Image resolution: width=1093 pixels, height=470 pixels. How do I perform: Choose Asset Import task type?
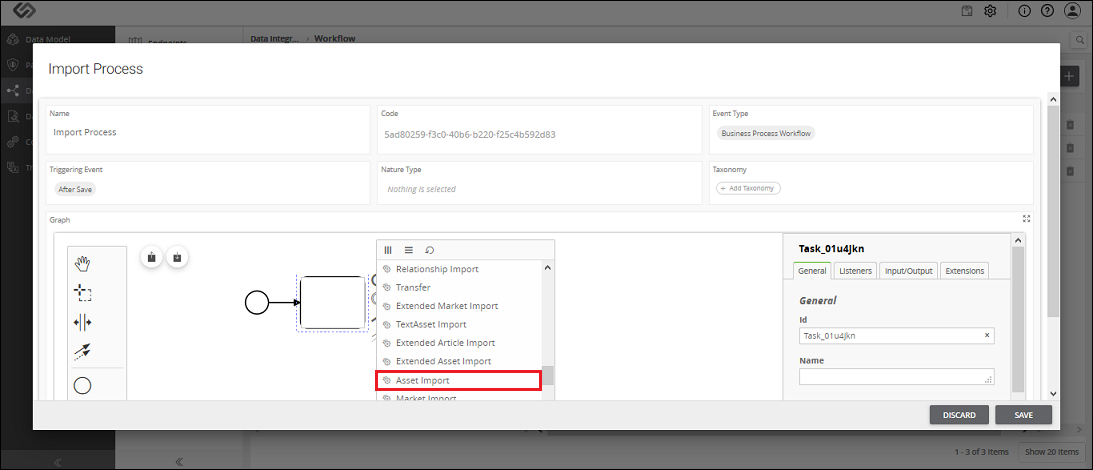click(459, 380)
